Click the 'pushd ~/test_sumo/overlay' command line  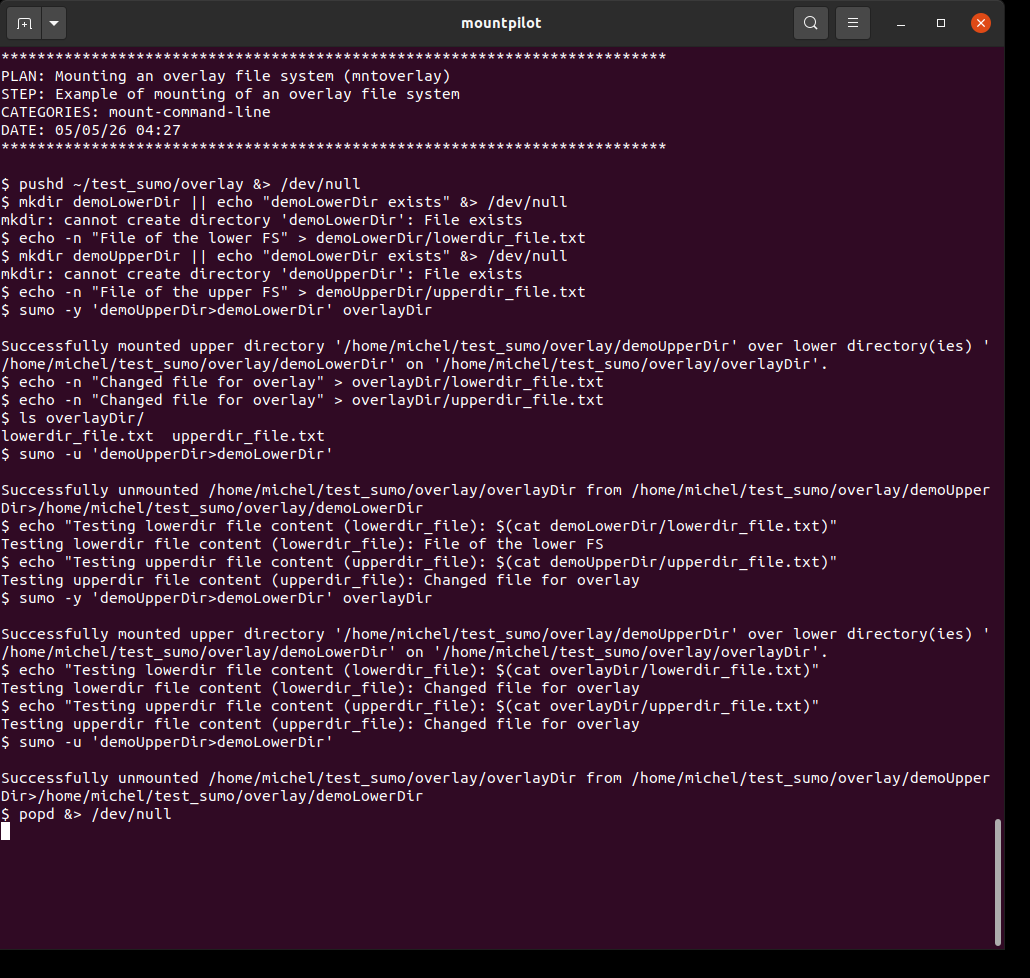point(181,185)
